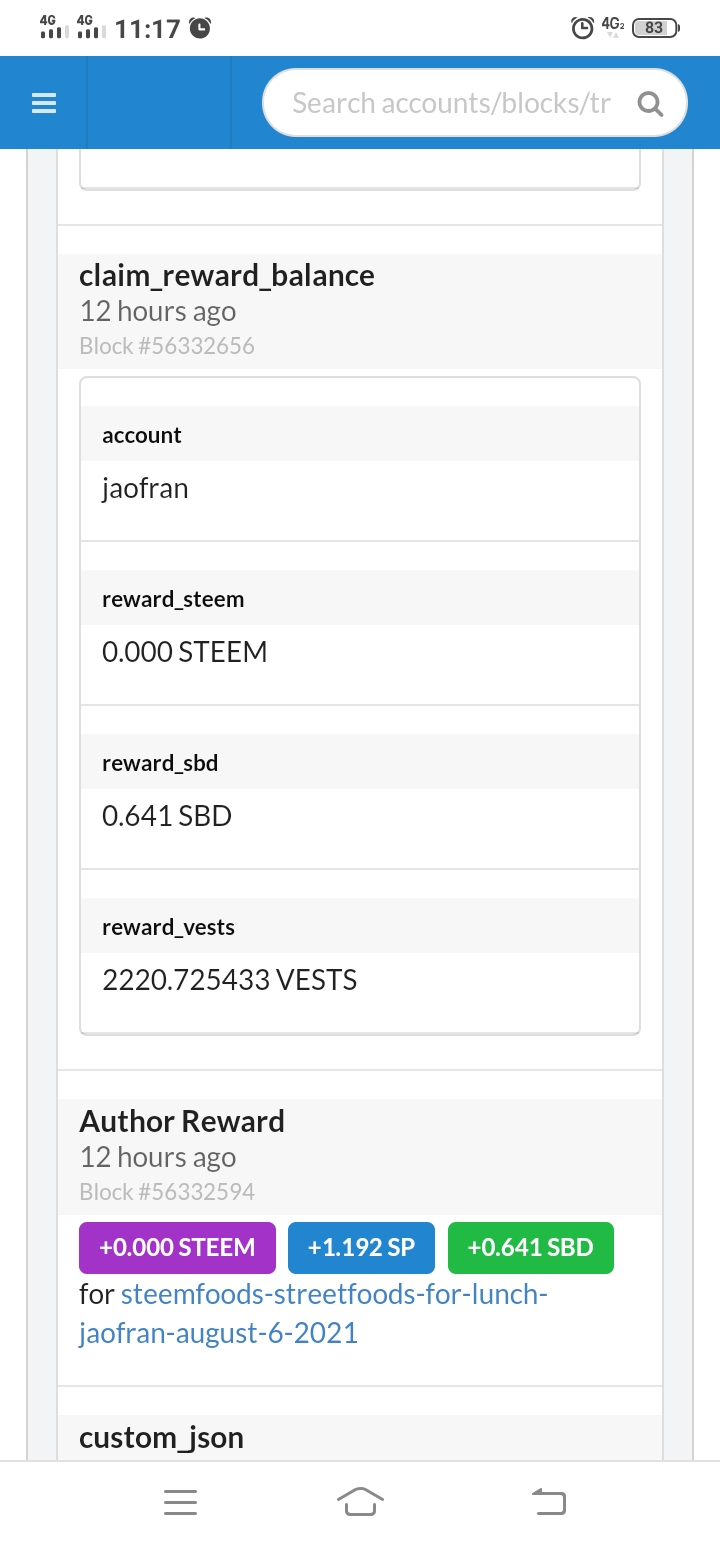720x1544 pixels.
Task: Select the custom_json operation heading
Action: coord(161,1438)
